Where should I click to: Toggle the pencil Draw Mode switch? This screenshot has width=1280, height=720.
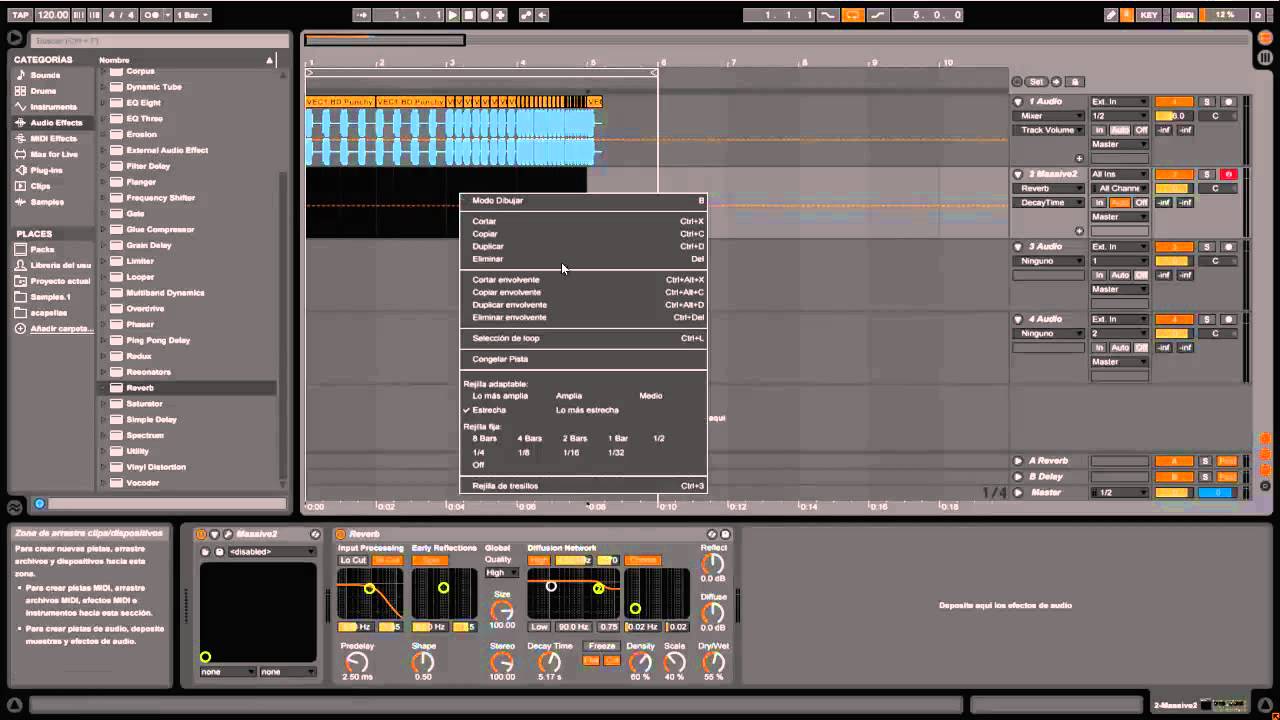(1111, 15)
